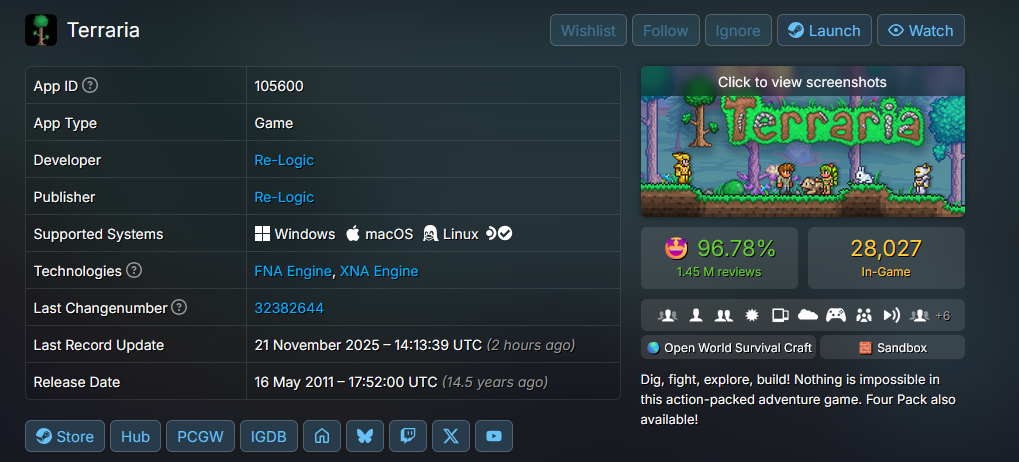
Task: Click the three-people icon next to +6
Action: (919, 315)
